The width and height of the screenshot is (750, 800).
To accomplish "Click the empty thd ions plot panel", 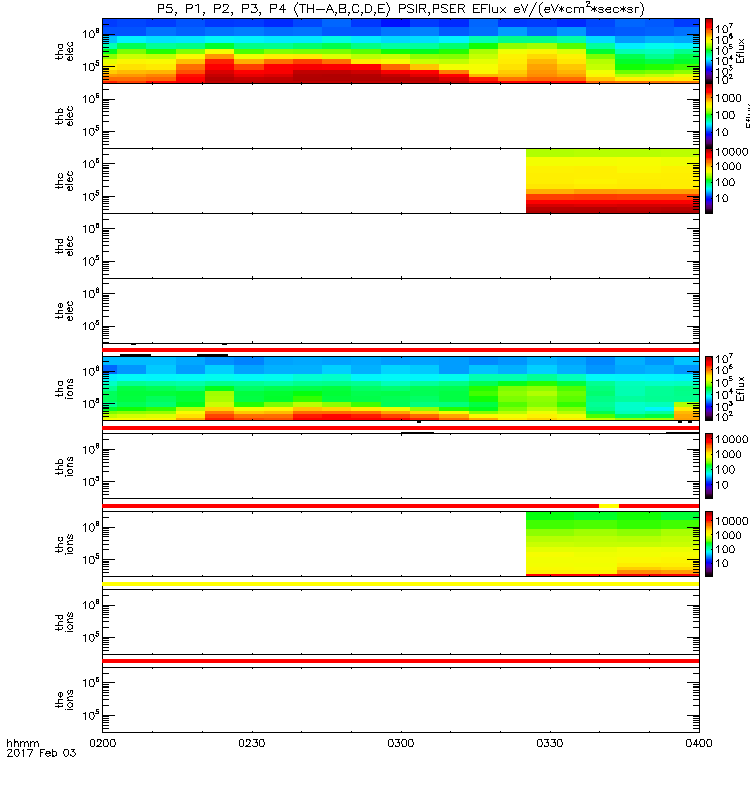I will pos(401,622).
